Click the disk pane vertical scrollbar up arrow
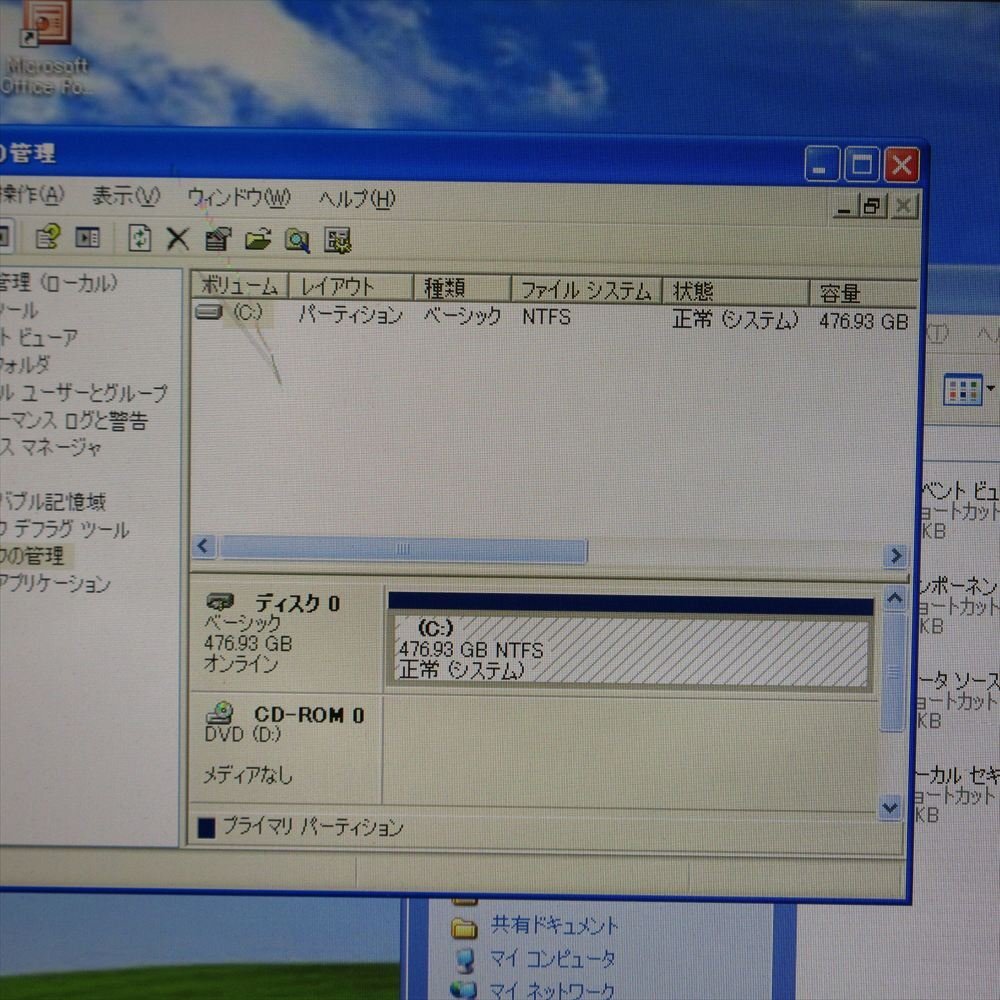The width and height of the screenshot is (1000, 1000). coord(894,598)
